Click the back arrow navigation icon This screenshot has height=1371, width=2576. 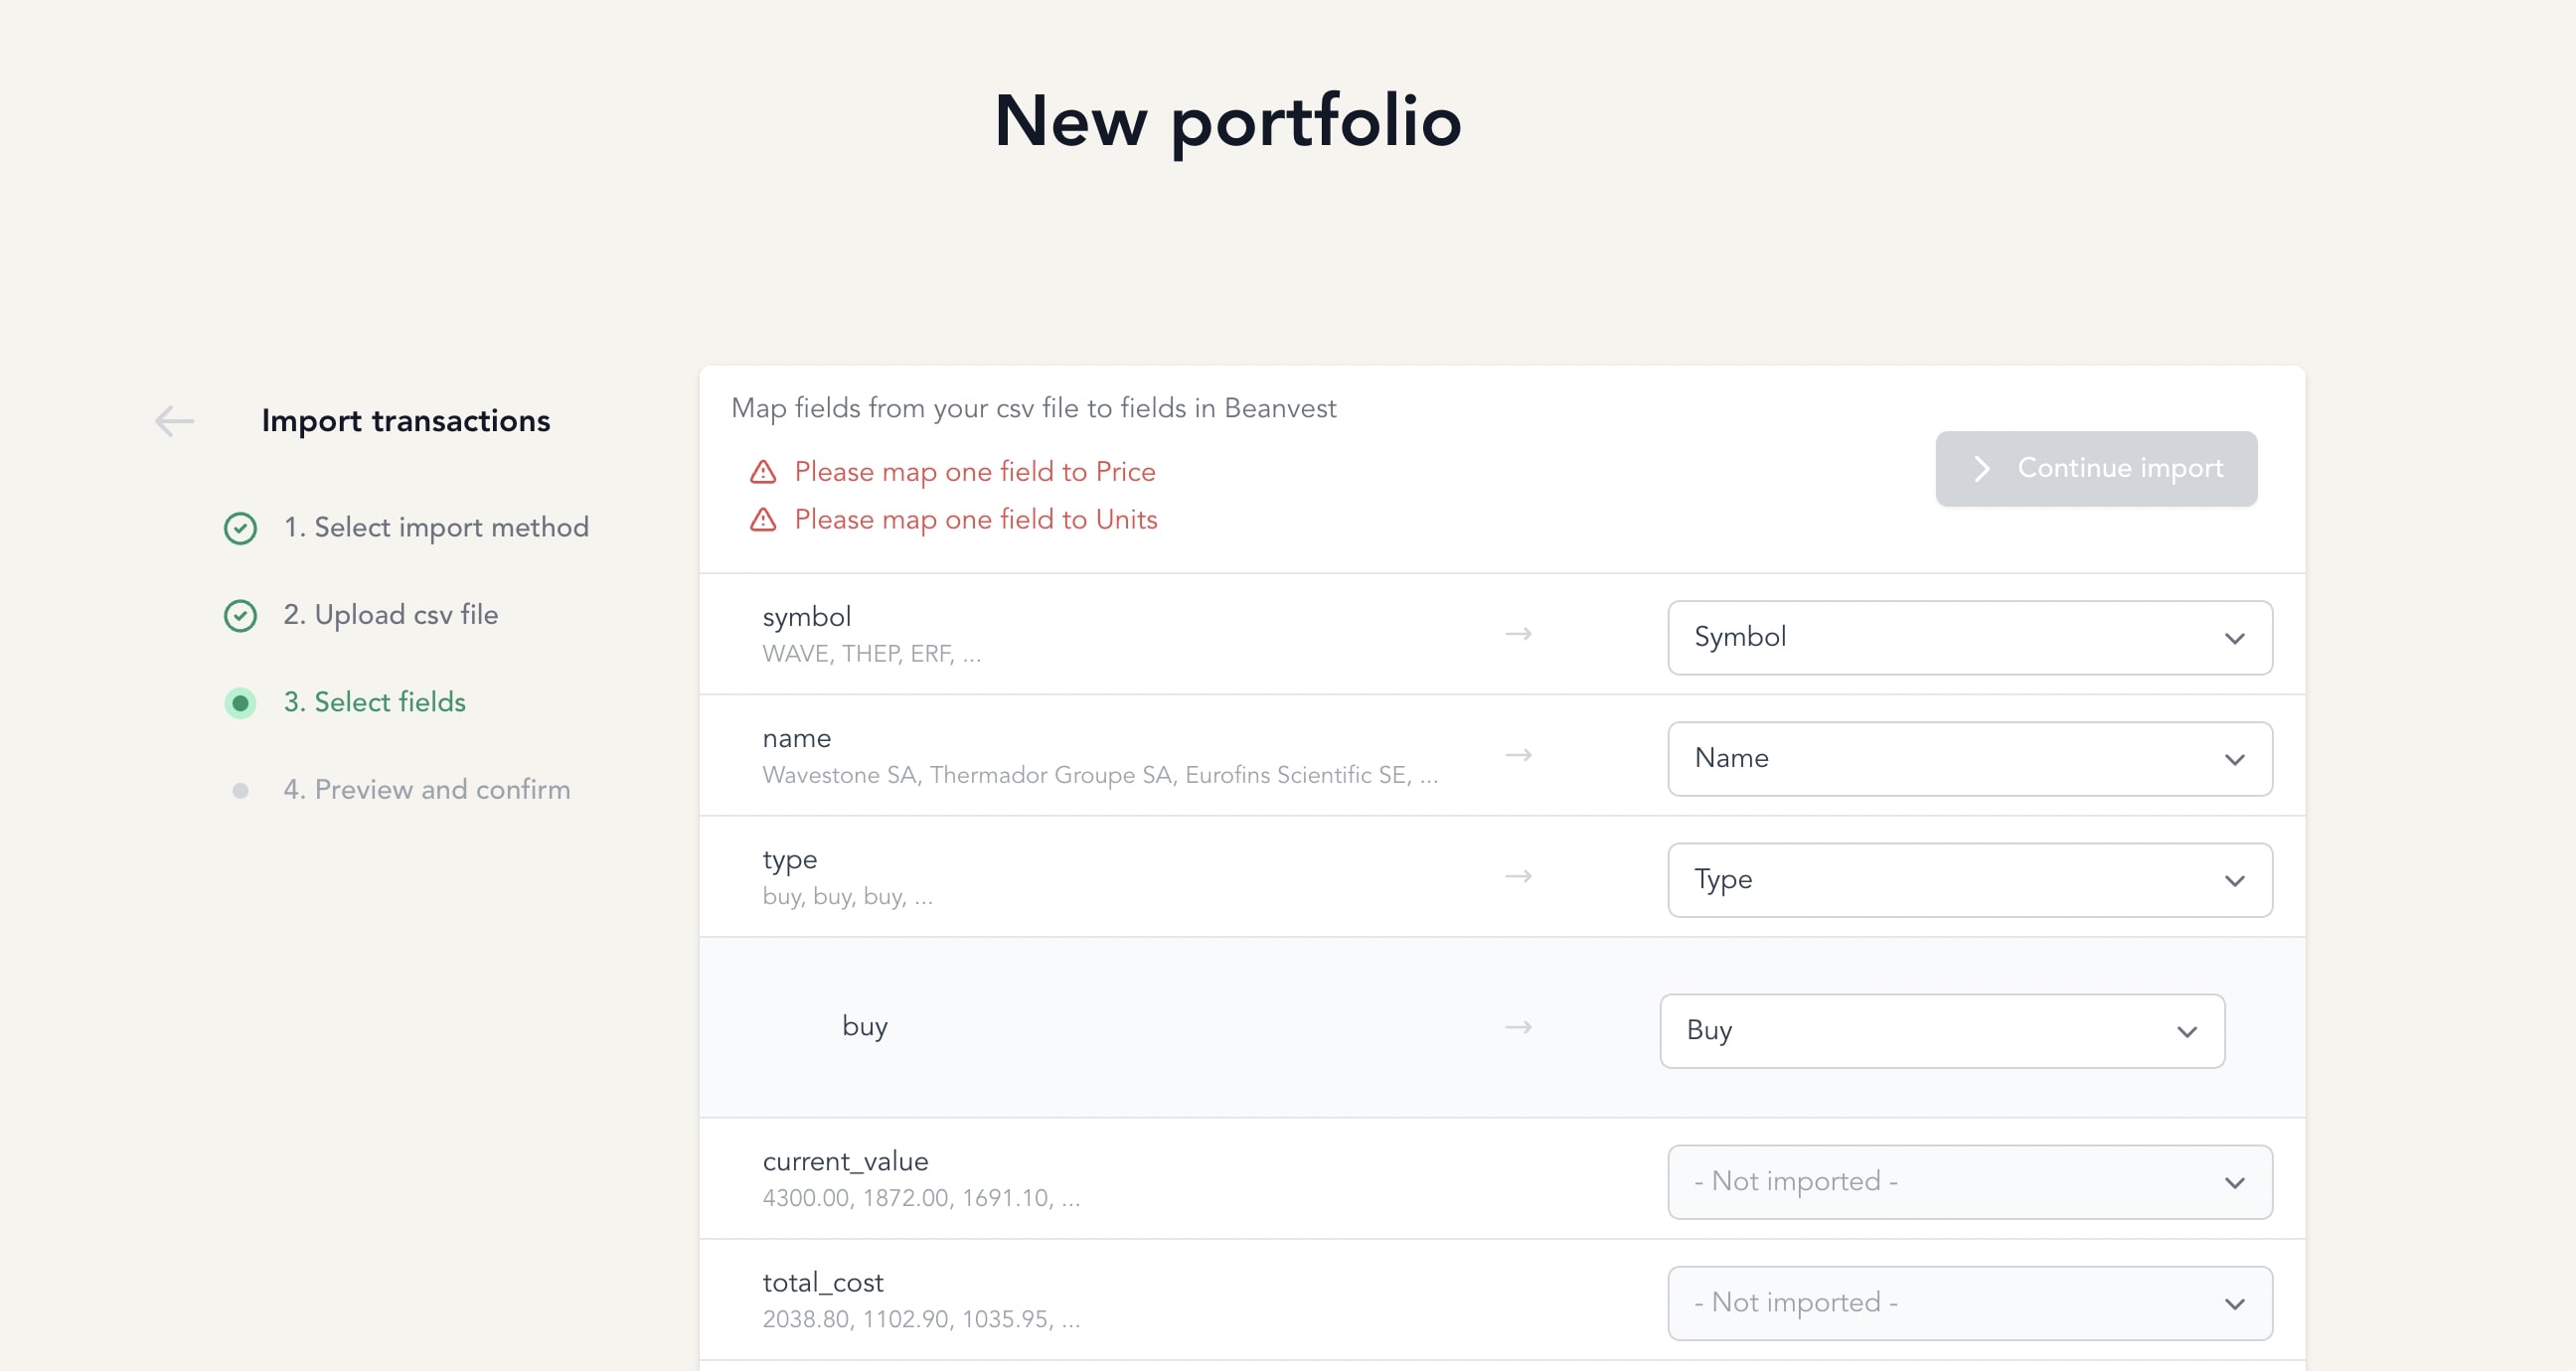click(x=170, y=419)
